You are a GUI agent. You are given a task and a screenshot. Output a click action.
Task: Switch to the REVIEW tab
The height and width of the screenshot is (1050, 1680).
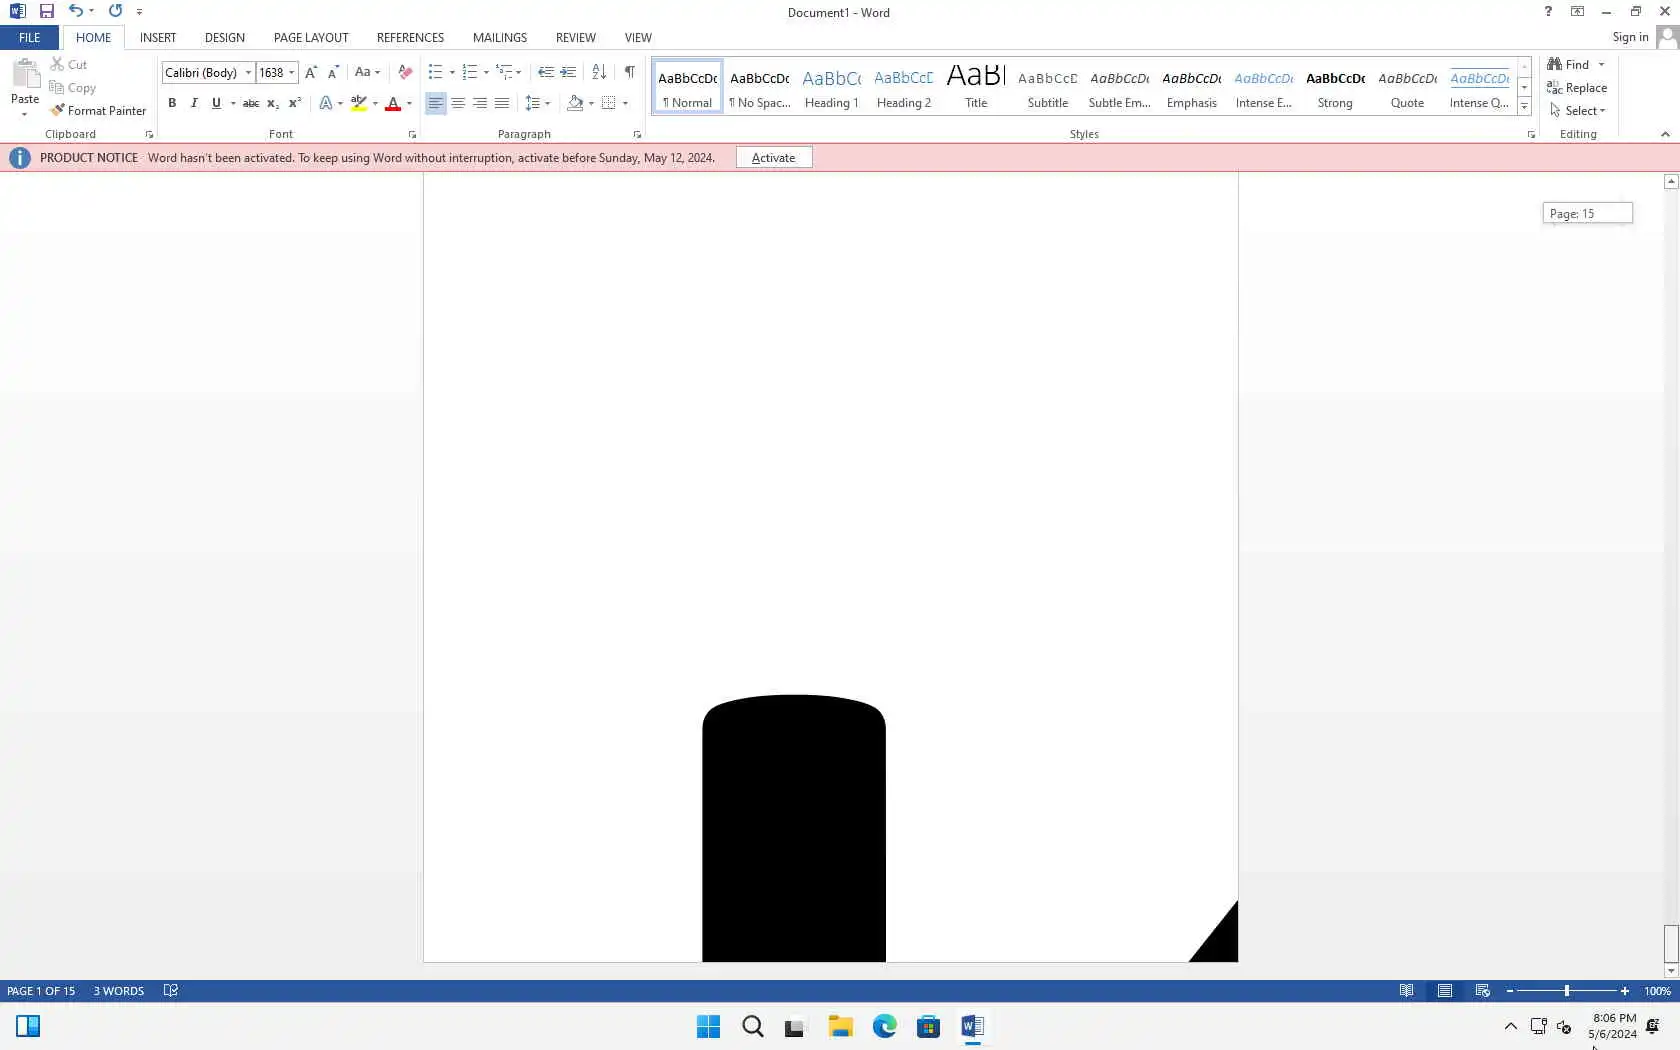[x=575, y=37]
